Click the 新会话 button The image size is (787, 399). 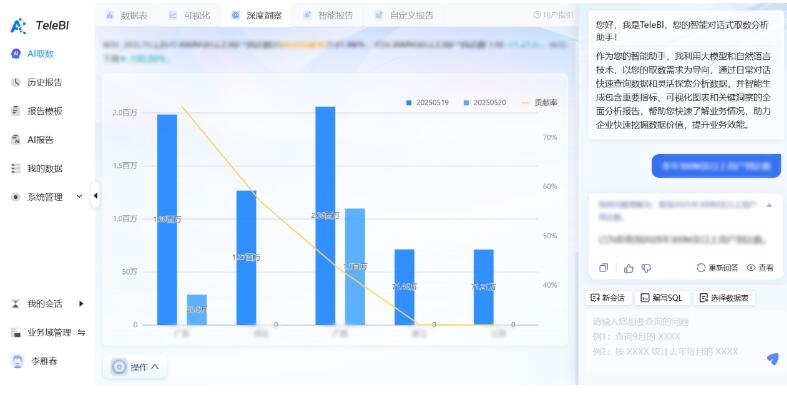[x=608, y=298]
